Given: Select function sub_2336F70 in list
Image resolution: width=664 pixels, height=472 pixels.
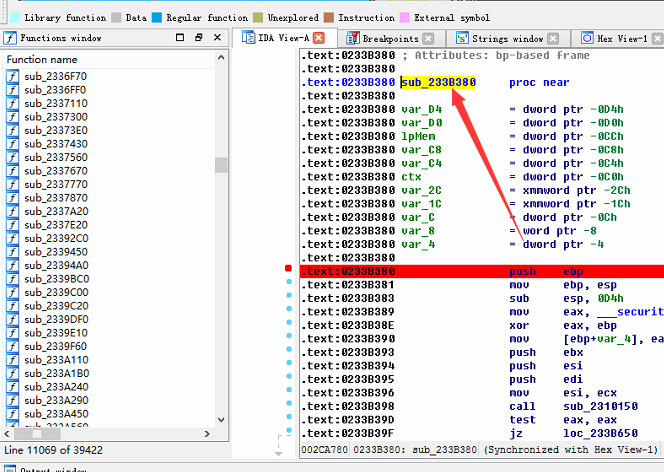Looking at the screenshot, I should [x=55, y=76].
